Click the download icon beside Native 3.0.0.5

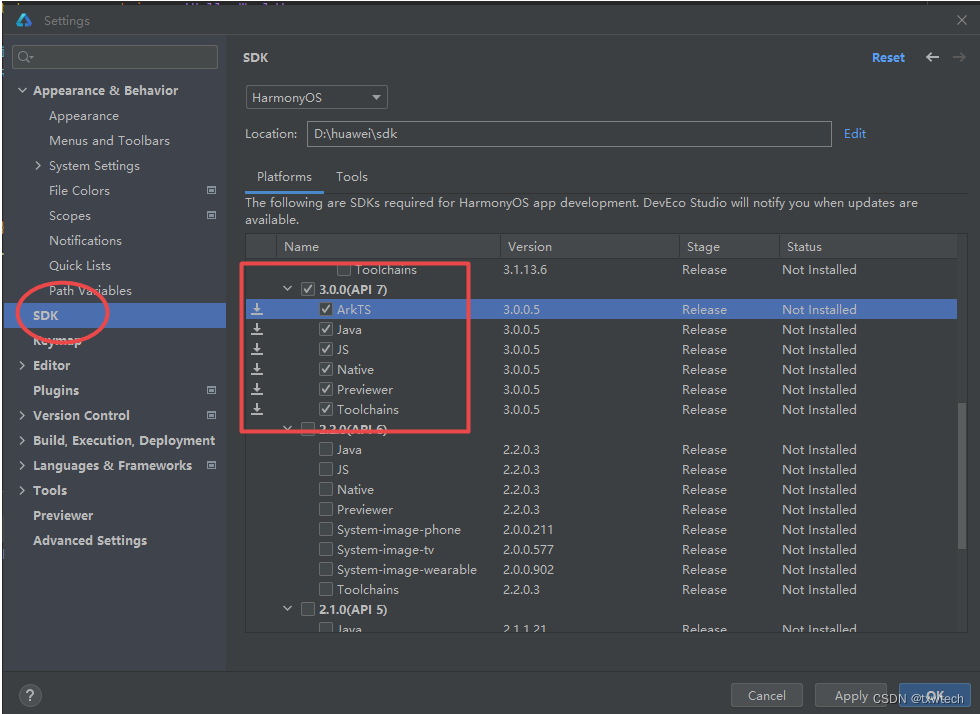(257, 369)
